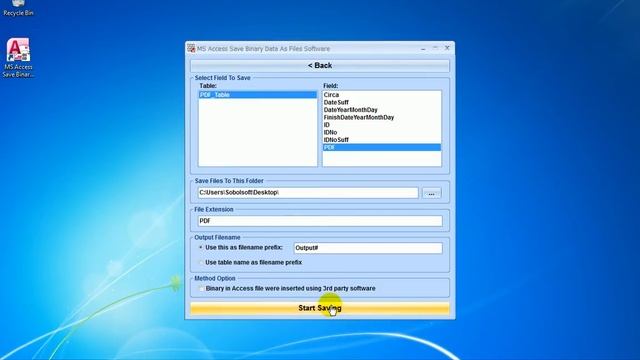The height and width of the screenshot is (360, 640).
Task: Open the Recycle Bin desktop icon
Action: point(18,8)
